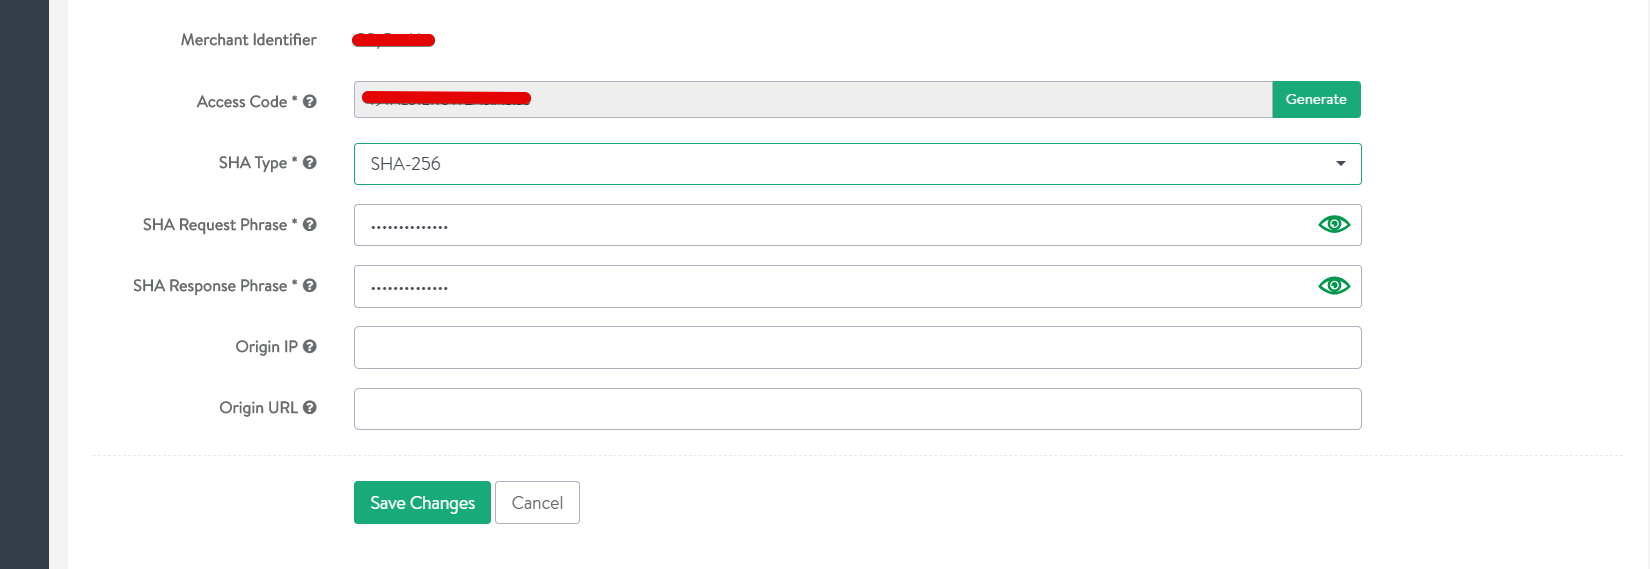Click the dark left sidebar strip
This screenshot has height=569, width=1650.
pos(24,284)
